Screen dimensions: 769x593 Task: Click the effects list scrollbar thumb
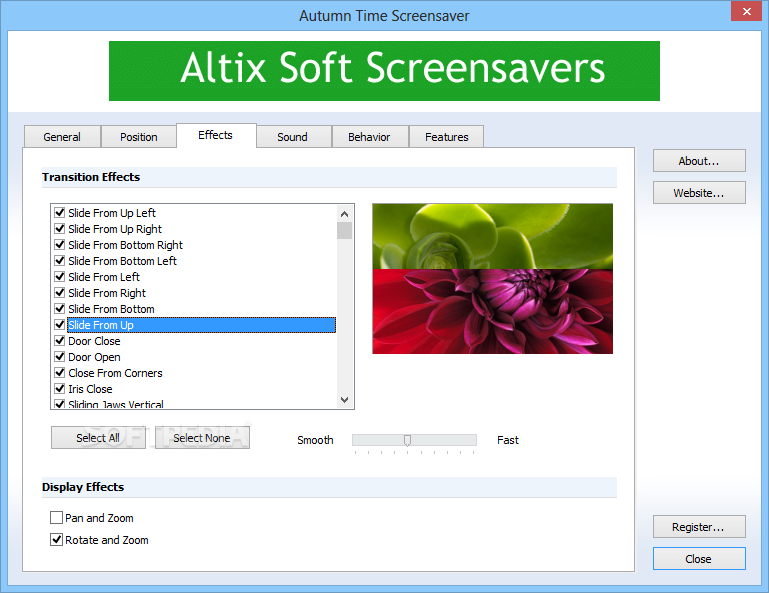coord(344,230)
